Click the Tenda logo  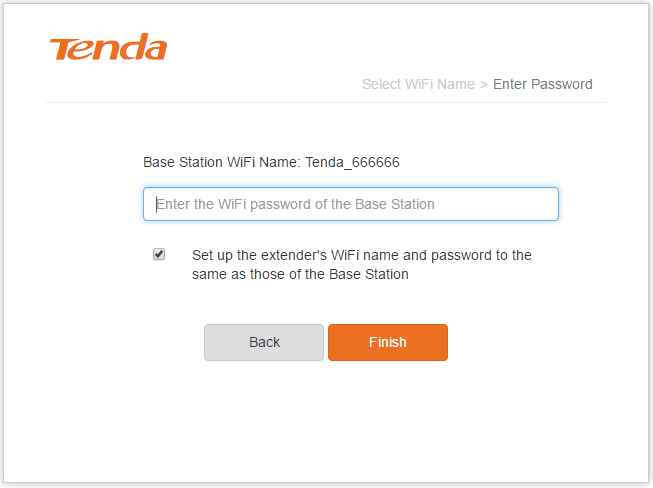[x=108, y=48]
